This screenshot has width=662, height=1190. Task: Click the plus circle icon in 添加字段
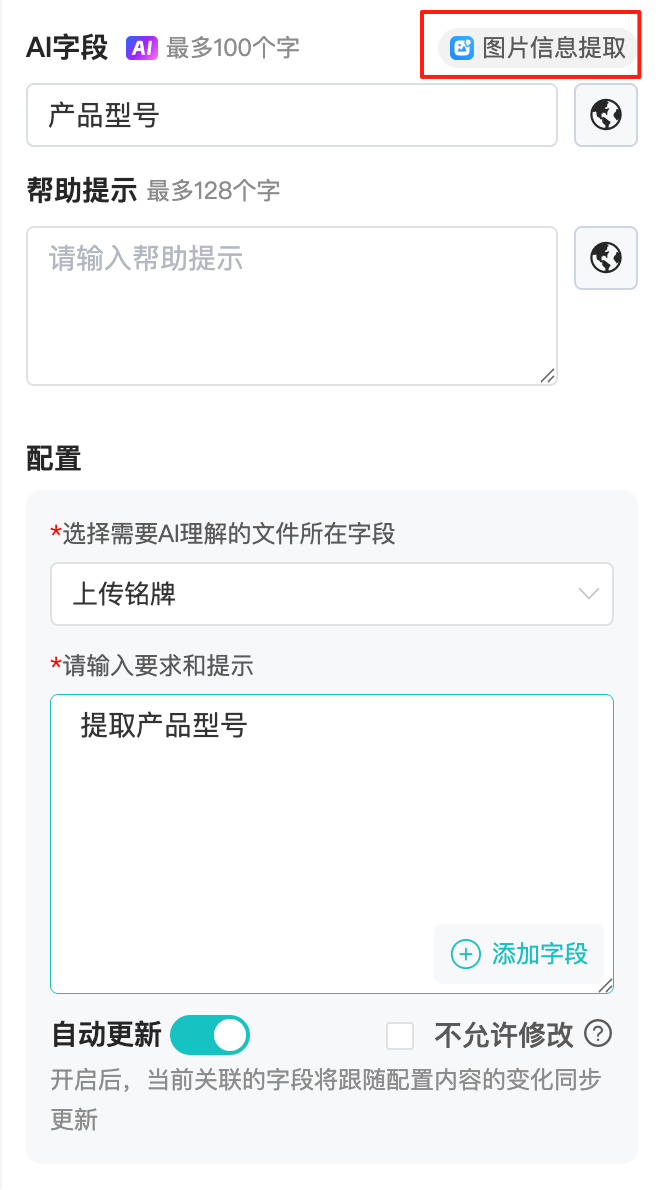coord(466,954)
